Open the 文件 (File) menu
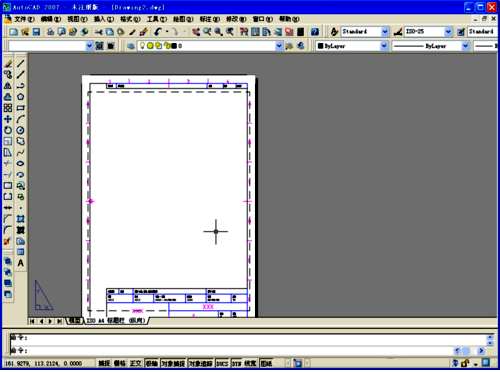The width and height of the screenshot is (500, 372). click(x=24, y=19)
